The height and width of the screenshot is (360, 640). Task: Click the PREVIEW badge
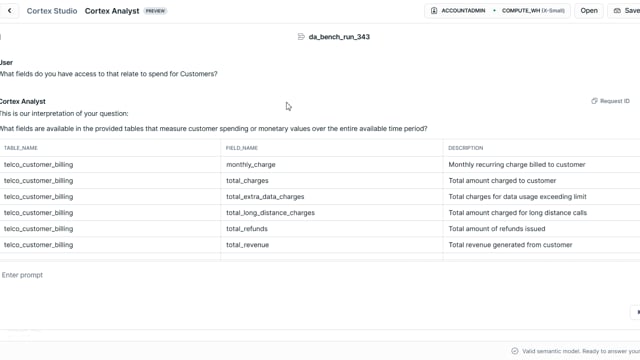tap(155, 11)
